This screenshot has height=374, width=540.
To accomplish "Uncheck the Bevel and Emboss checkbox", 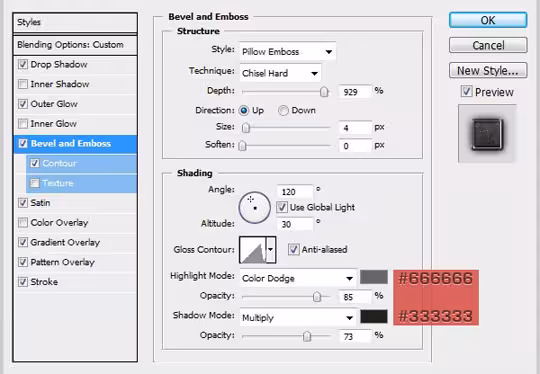I will (x=23, y=143).
